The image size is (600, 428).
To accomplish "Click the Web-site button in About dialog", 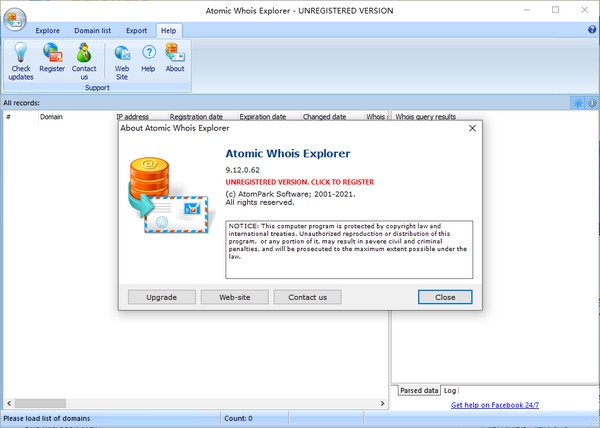I will coord(235,297).
